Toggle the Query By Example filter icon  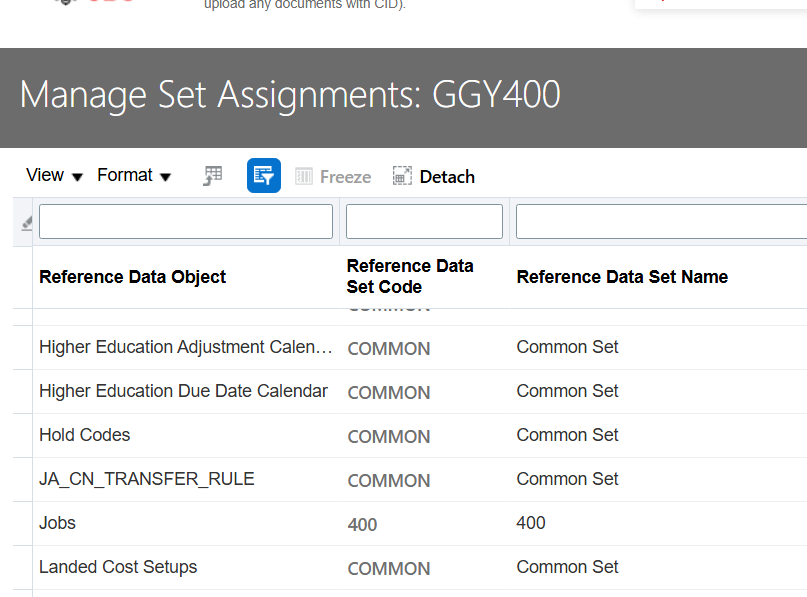pyautogui.click(x=264, y=175)
